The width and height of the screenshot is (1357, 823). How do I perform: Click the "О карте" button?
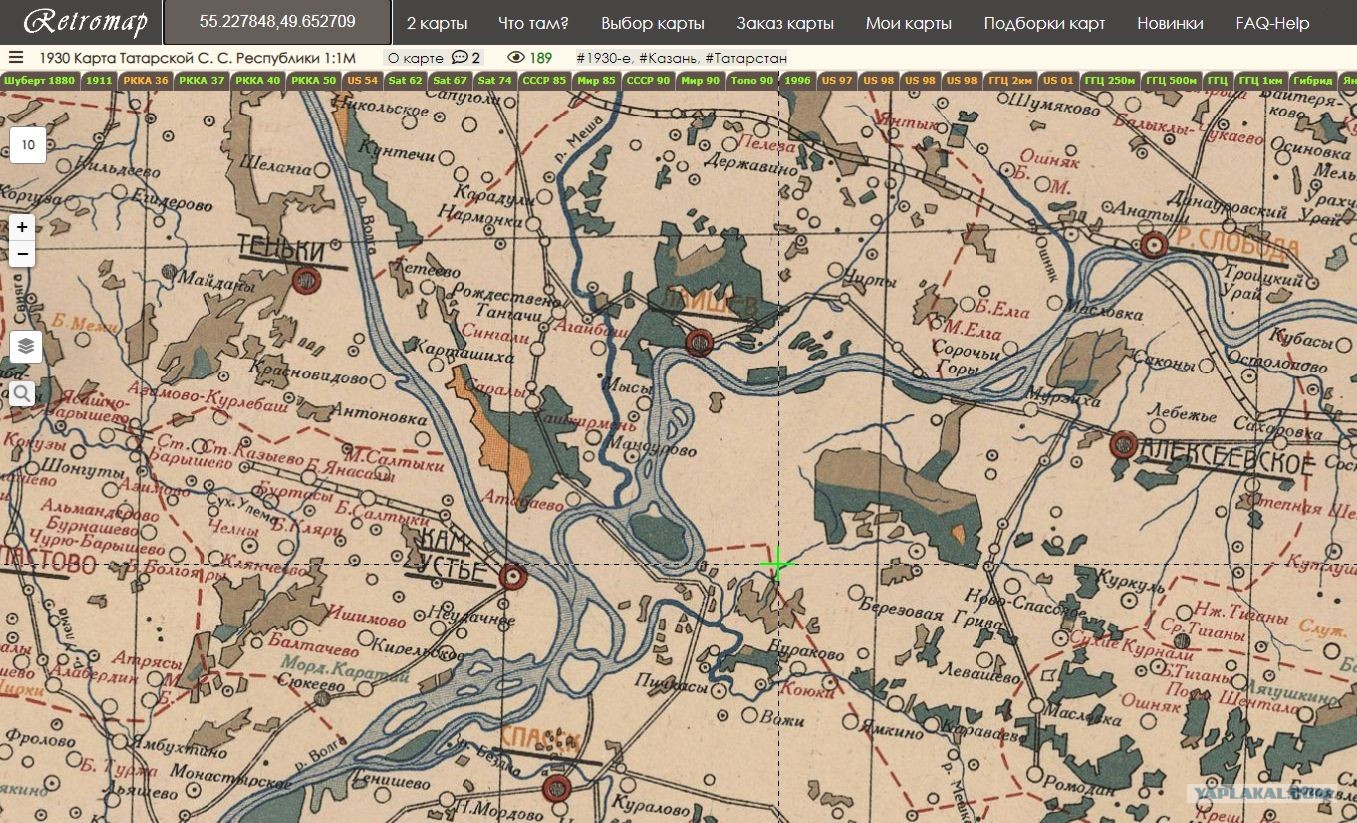click(415, 58)
